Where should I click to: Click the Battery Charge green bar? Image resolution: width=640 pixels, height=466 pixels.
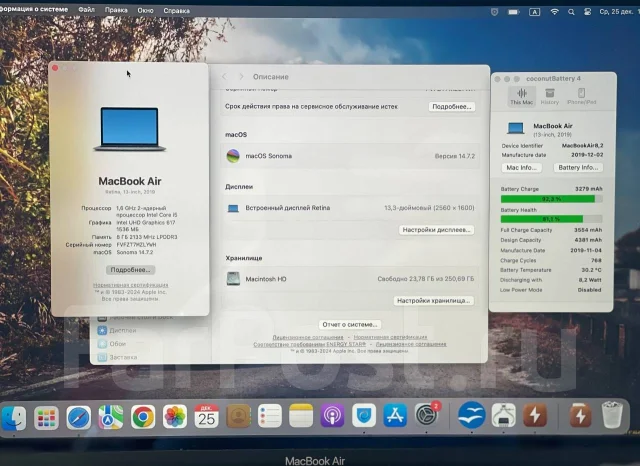coord(551,199)
